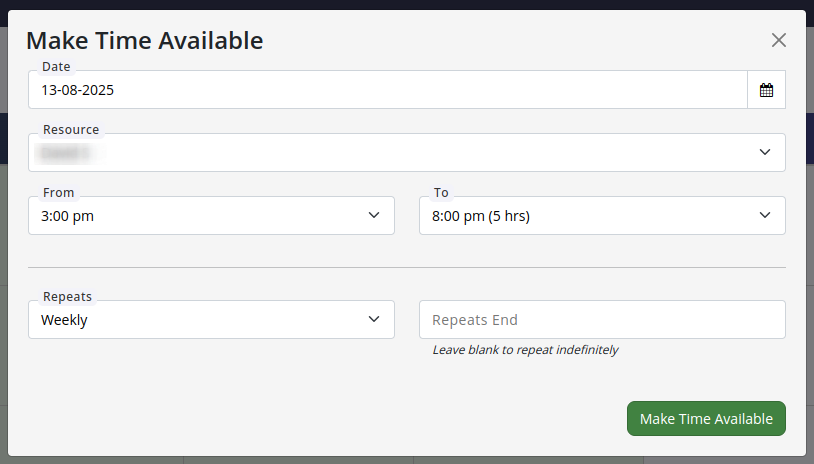The height and width of the screenshot is (464, 814).
Task: Click the From field label
Action: pyautogui.click(x=58, y=192)
